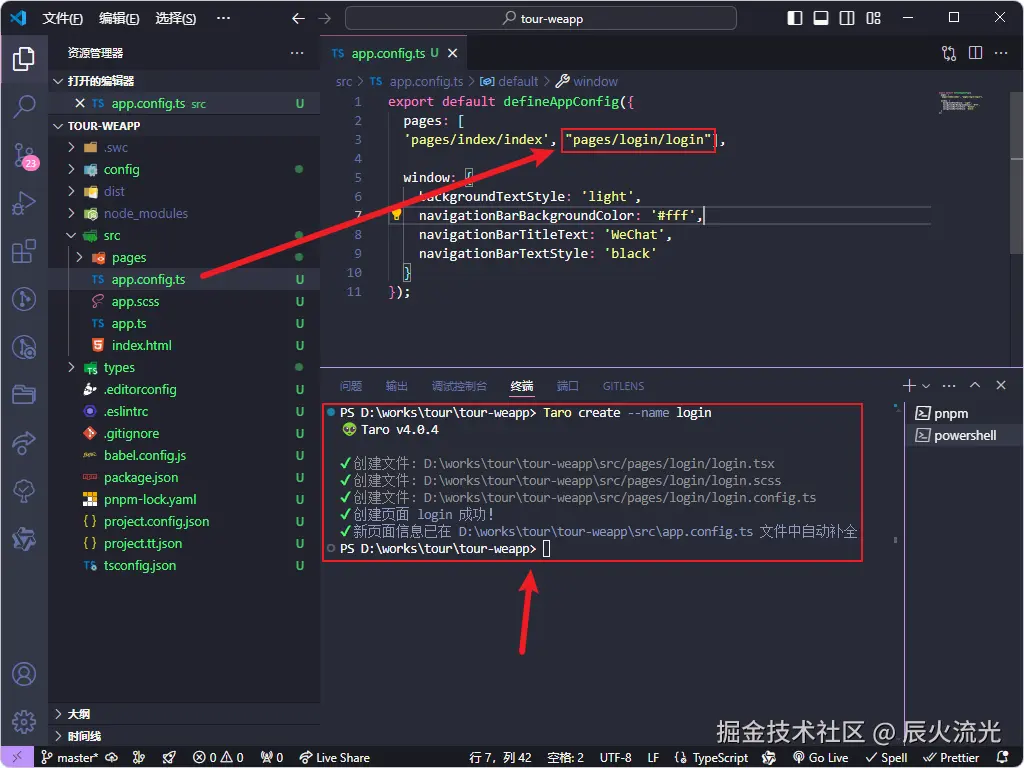Open the 选择(S) menu
1024x768 pixels.
pyautogui.click(x=176, y=18)
